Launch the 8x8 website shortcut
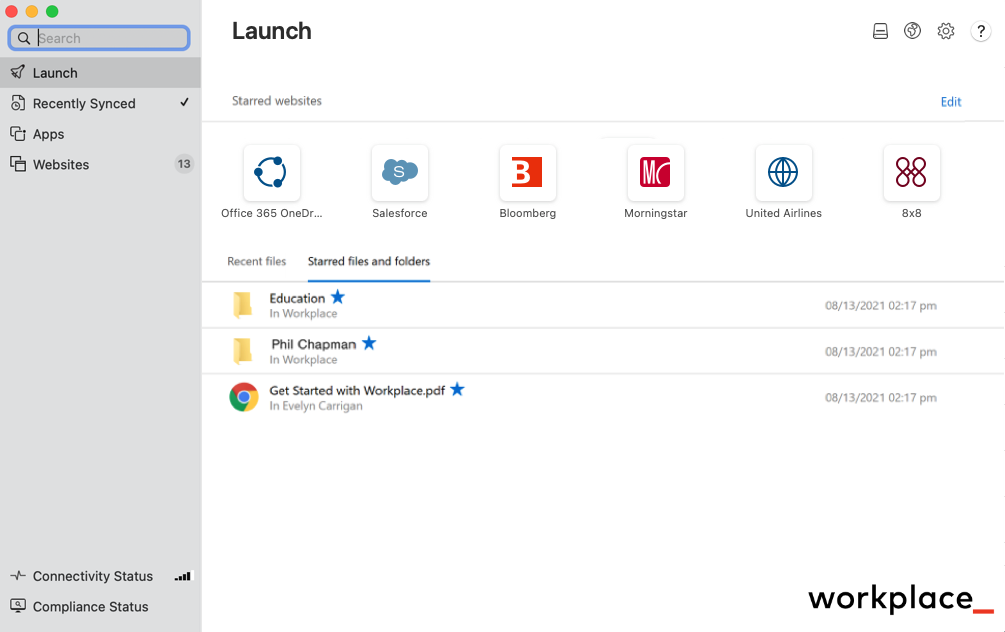 (911, 172)
